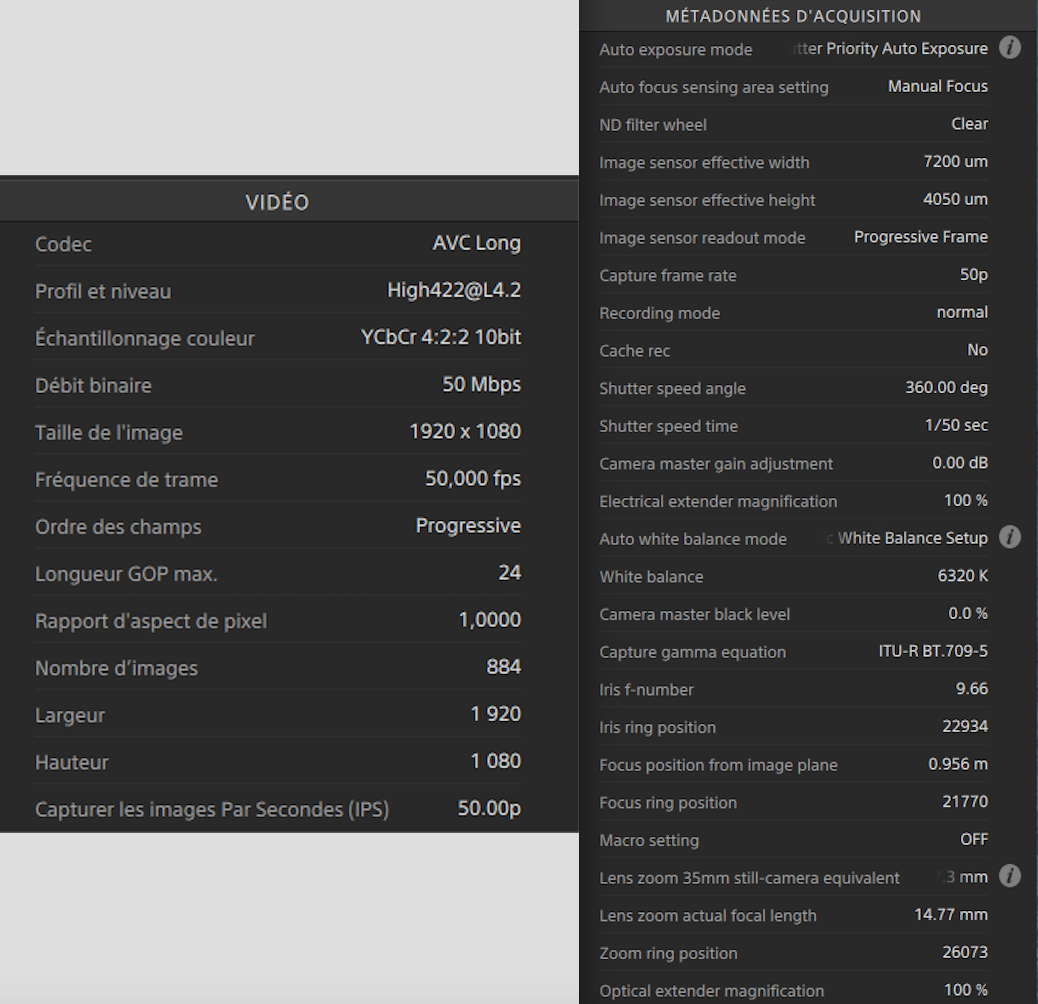The width and height of the screenshot is (1038, 1004).
Task: Select the Échantillonnage couleur YCbCr 4:2:2 10bit value
Action: [x=441, y=338]
